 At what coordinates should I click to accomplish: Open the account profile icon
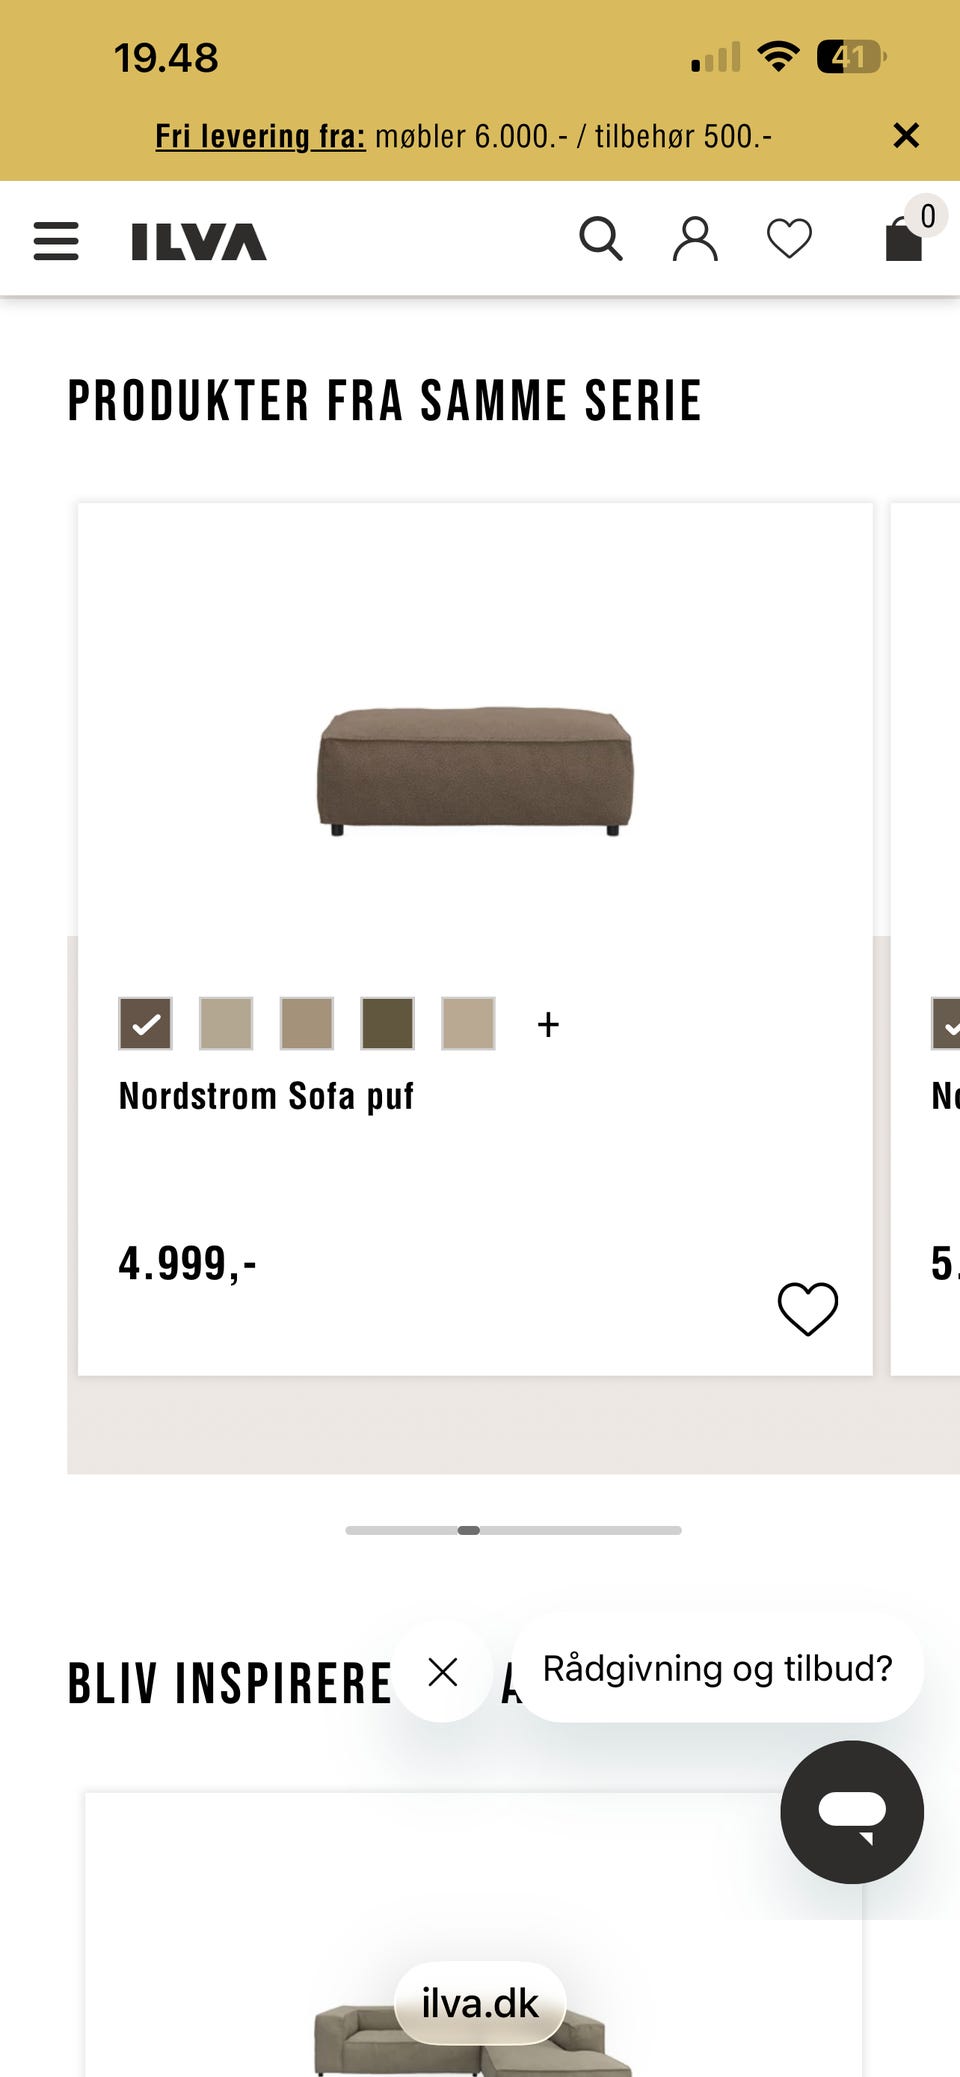point(696,238)
